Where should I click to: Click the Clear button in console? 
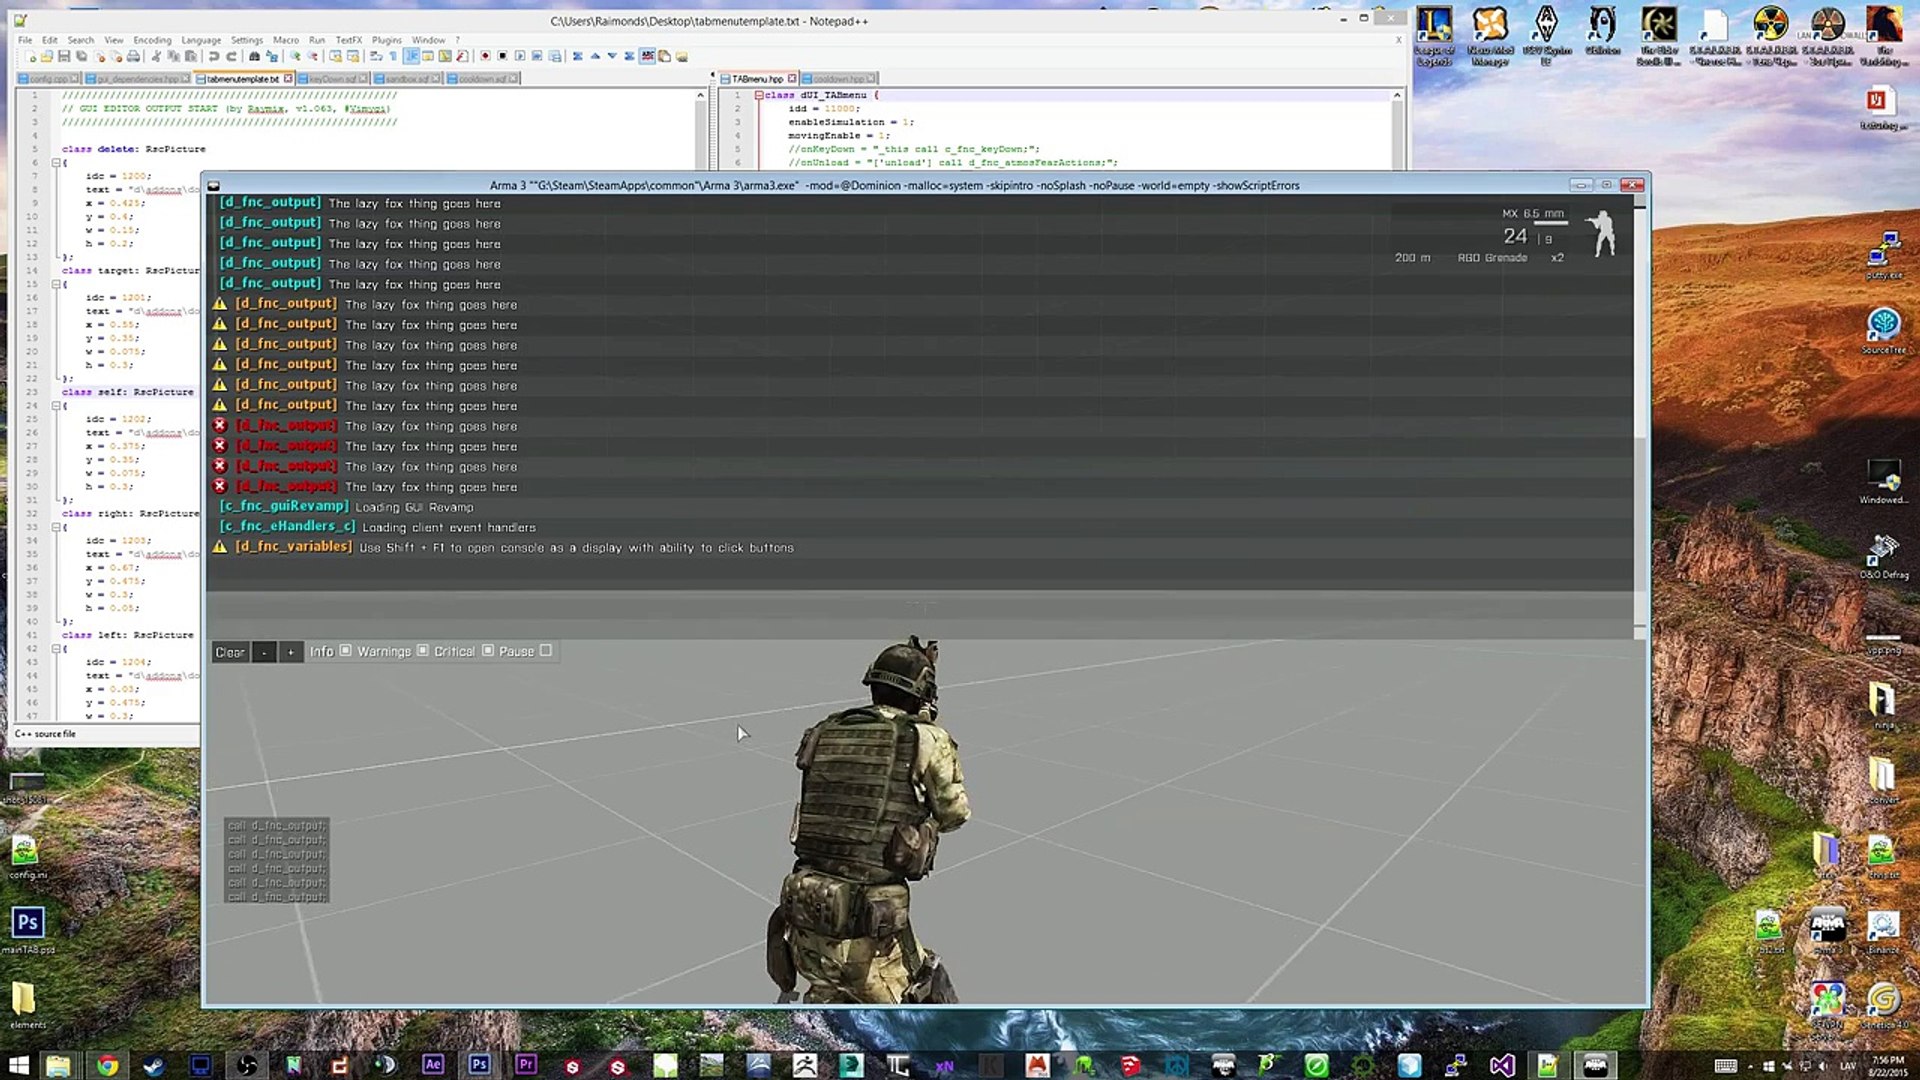pyautogui.click(x=230, y=652)
